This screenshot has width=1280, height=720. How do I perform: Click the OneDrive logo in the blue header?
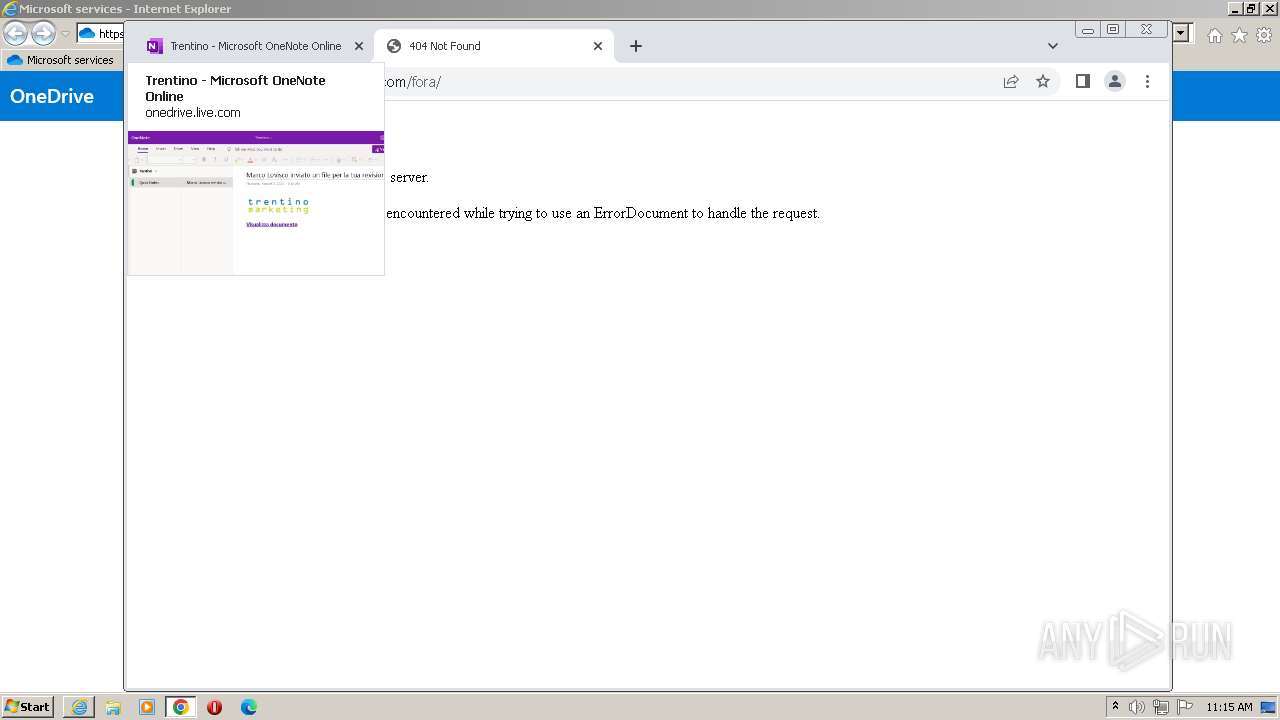(x=52, y=96)
